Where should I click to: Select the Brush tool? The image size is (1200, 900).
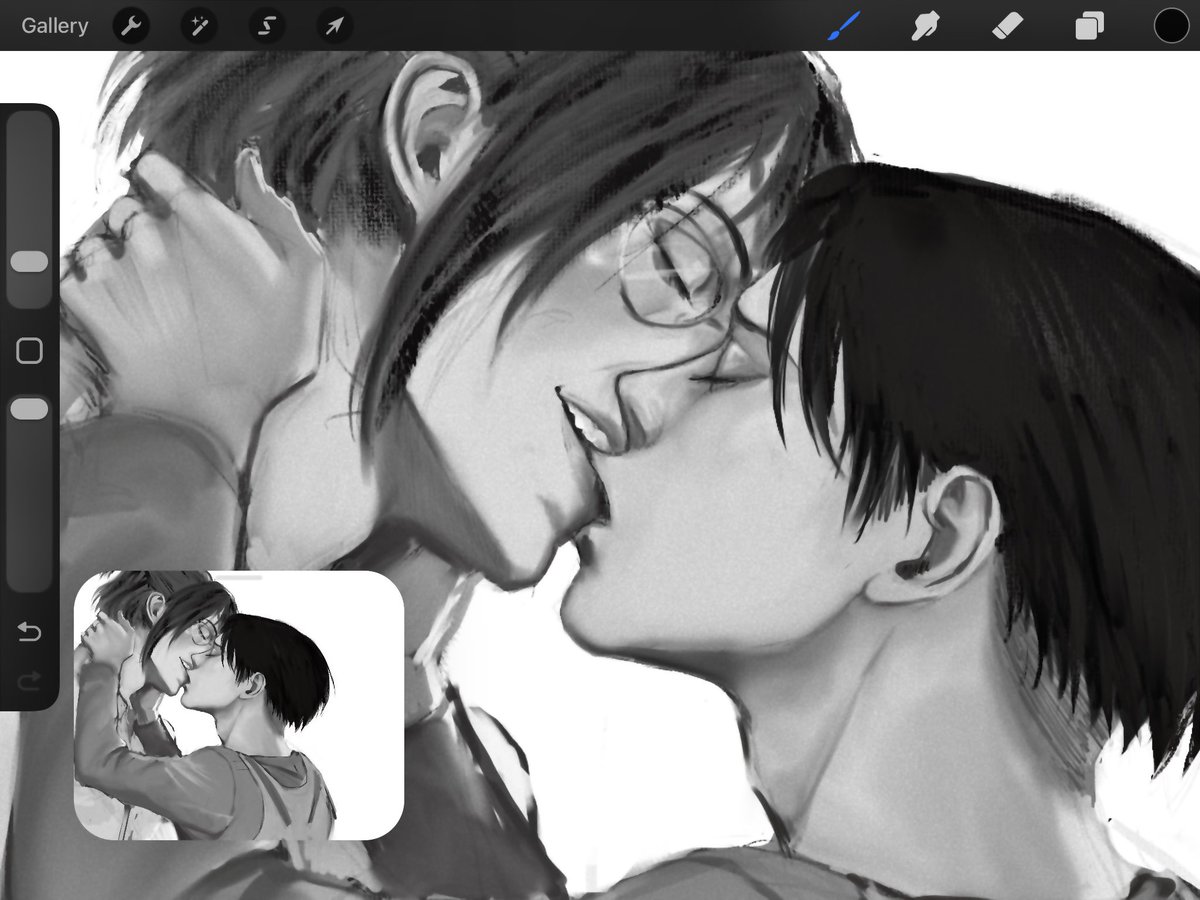pyautogui.click(x=843, y=26)
